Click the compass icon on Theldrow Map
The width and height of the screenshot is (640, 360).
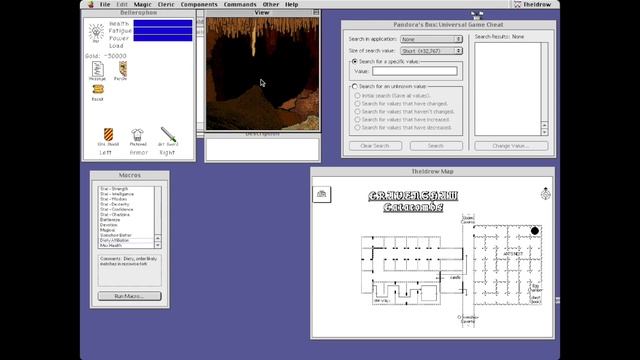pos(545,193)
